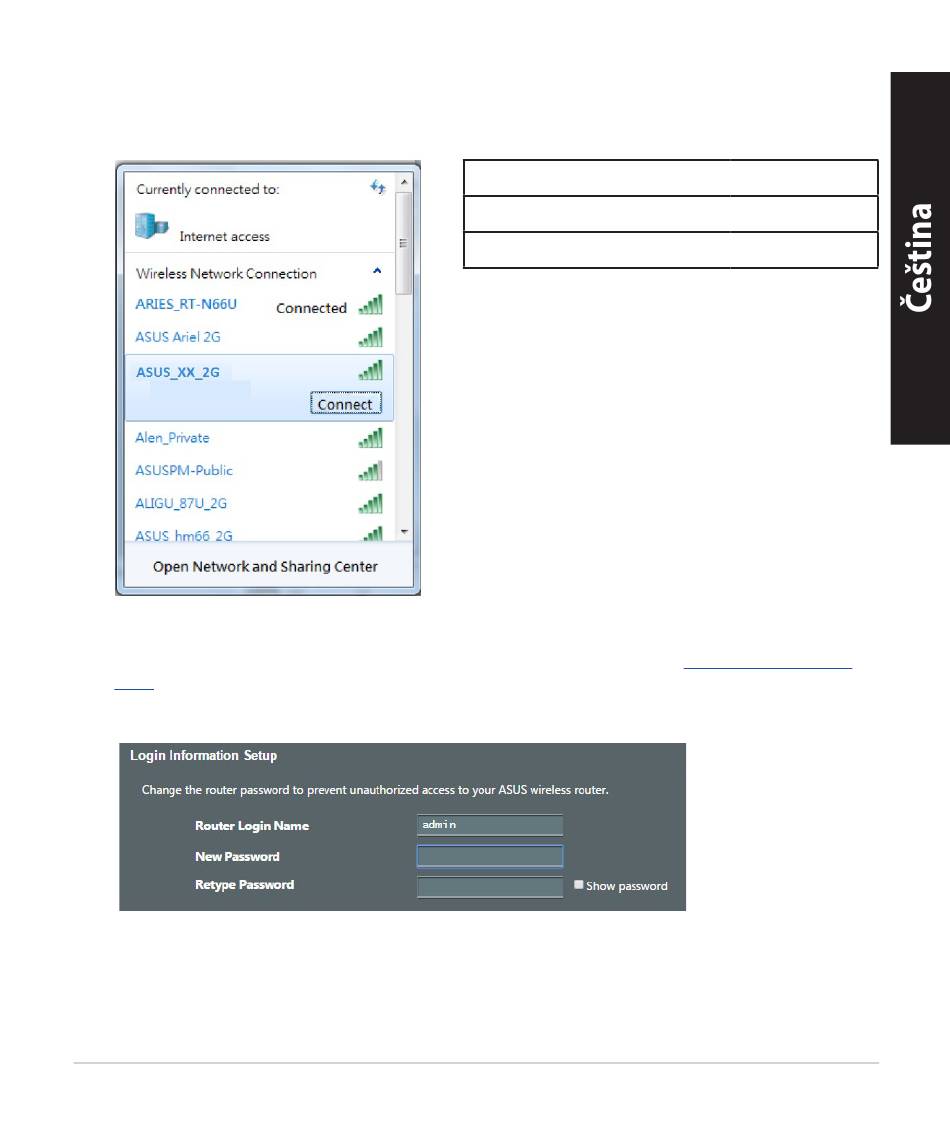Click the New Password input field

point(489,856)
